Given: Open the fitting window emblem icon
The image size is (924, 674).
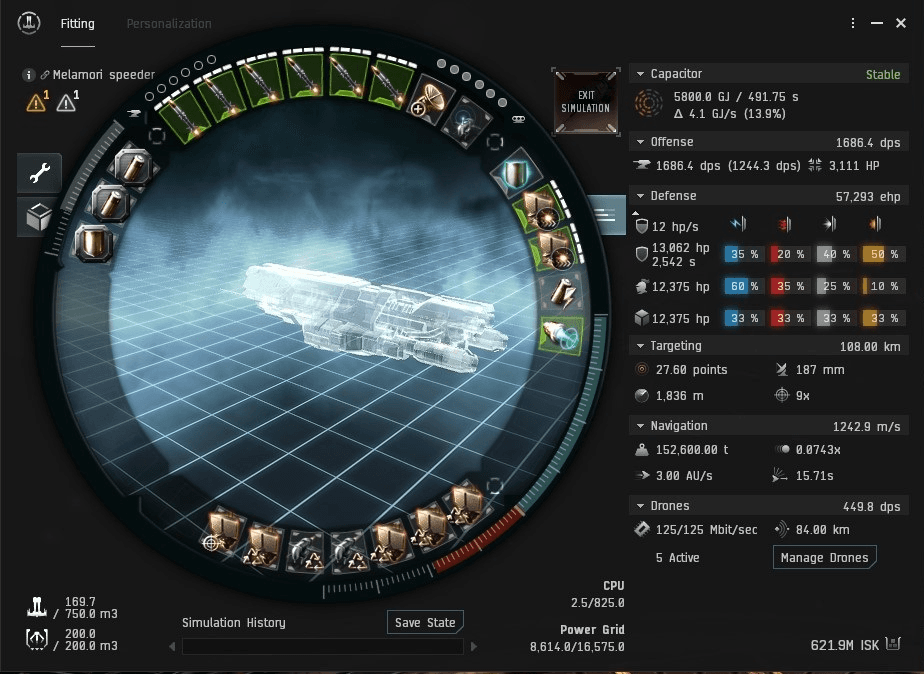Looking at the screenshot, I should 28,23.
